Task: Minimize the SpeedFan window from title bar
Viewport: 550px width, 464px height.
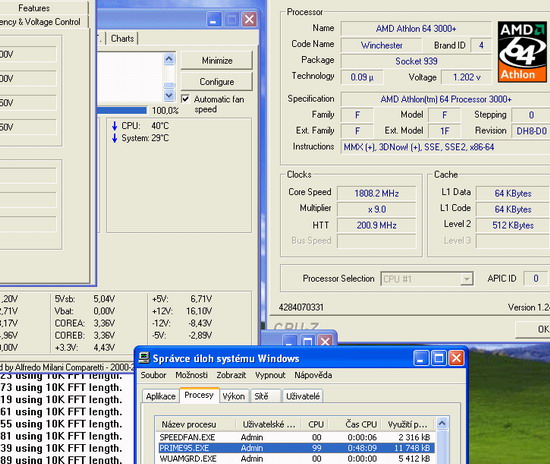Action: click(x=214, y=19)
